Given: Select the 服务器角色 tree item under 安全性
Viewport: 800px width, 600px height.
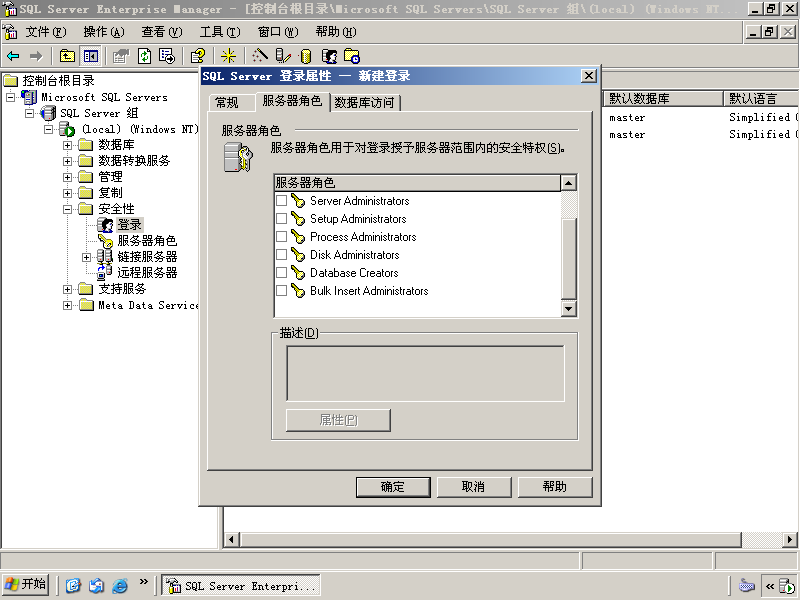Looking at the screenshot, I should (147, 241).
